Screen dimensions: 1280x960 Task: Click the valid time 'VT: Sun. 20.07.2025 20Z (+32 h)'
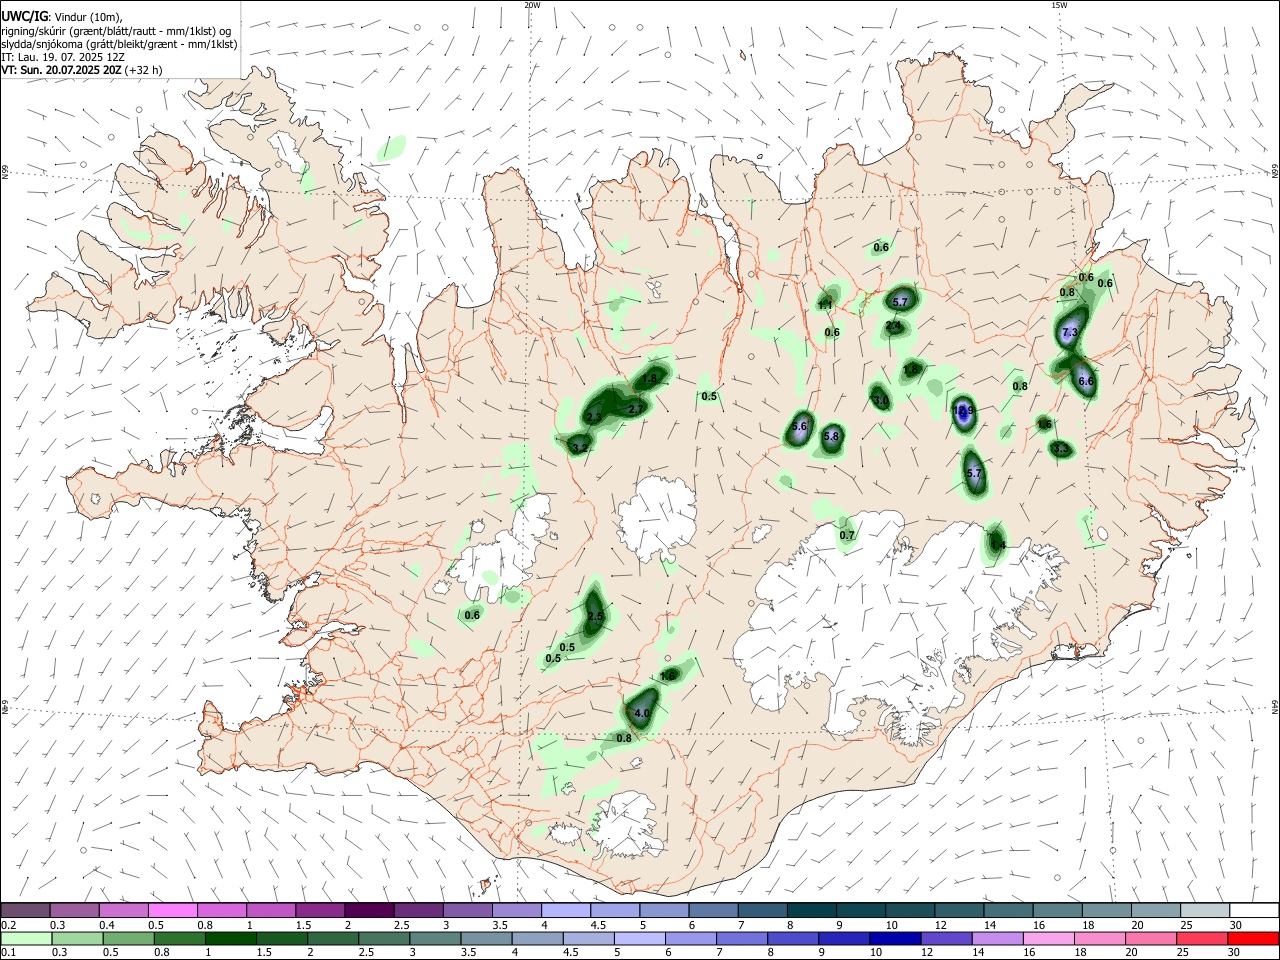point(82,70)
